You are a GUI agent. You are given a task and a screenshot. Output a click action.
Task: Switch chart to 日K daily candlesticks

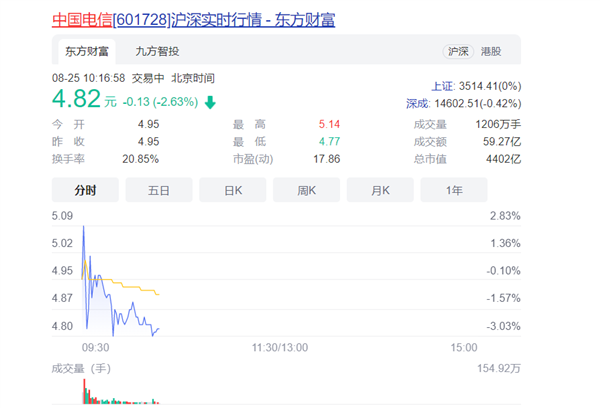[x=231, y=190]
